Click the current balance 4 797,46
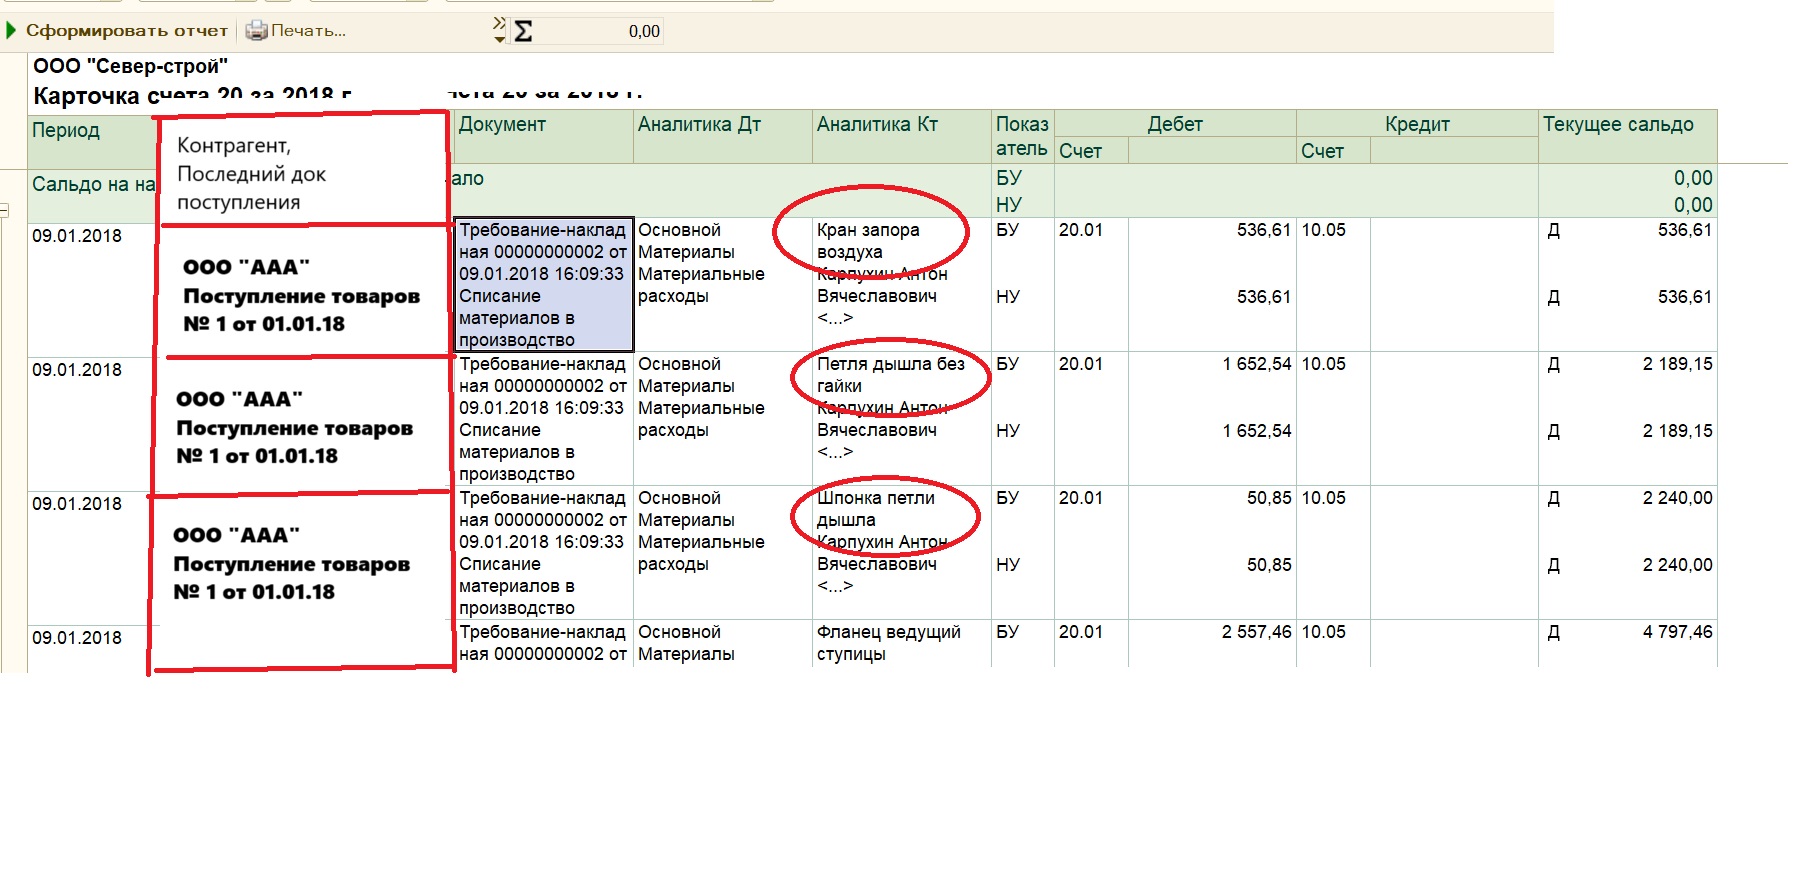This screenshot has width=1819, height=896. [1677, 632]
